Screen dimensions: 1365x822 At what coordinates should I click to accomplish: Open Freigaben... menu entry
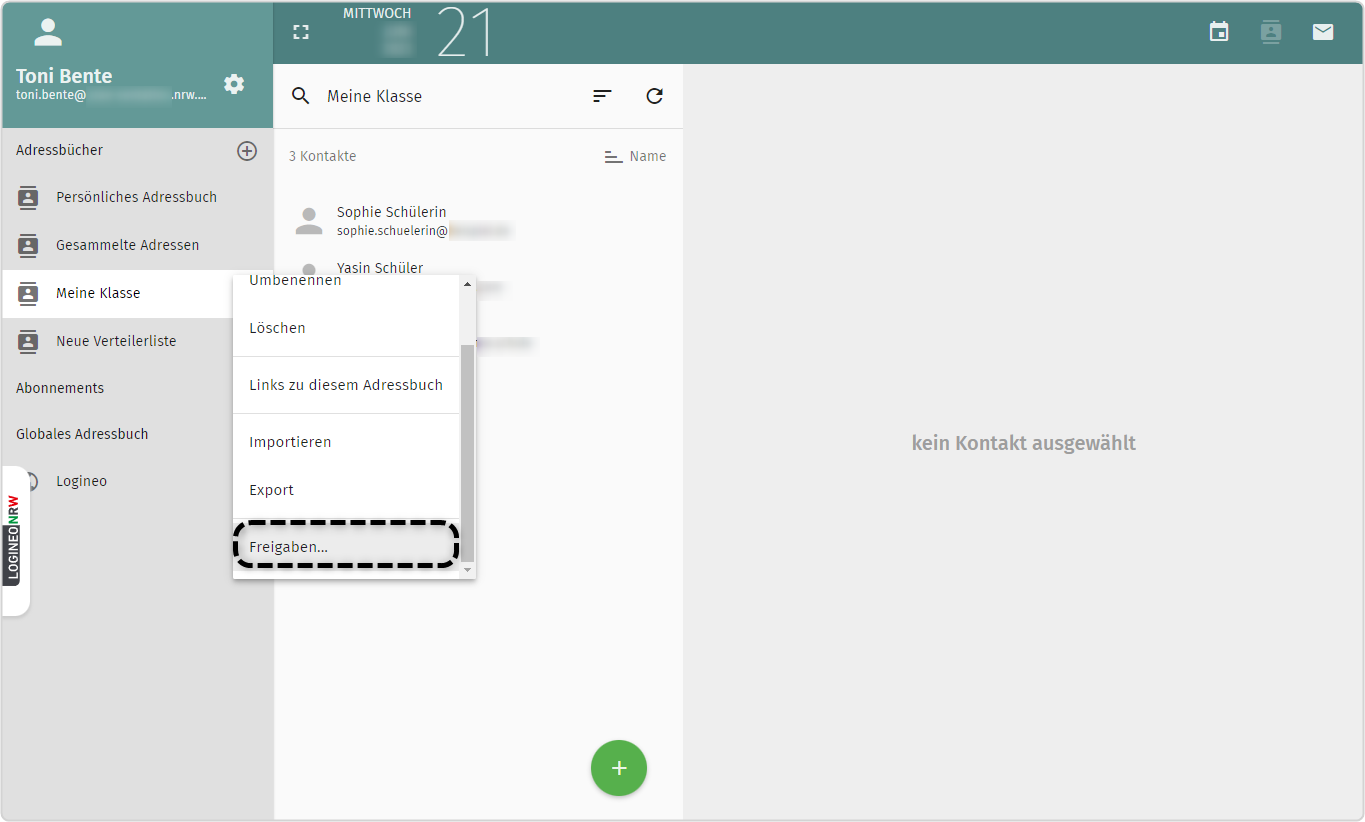coord(347,547)
